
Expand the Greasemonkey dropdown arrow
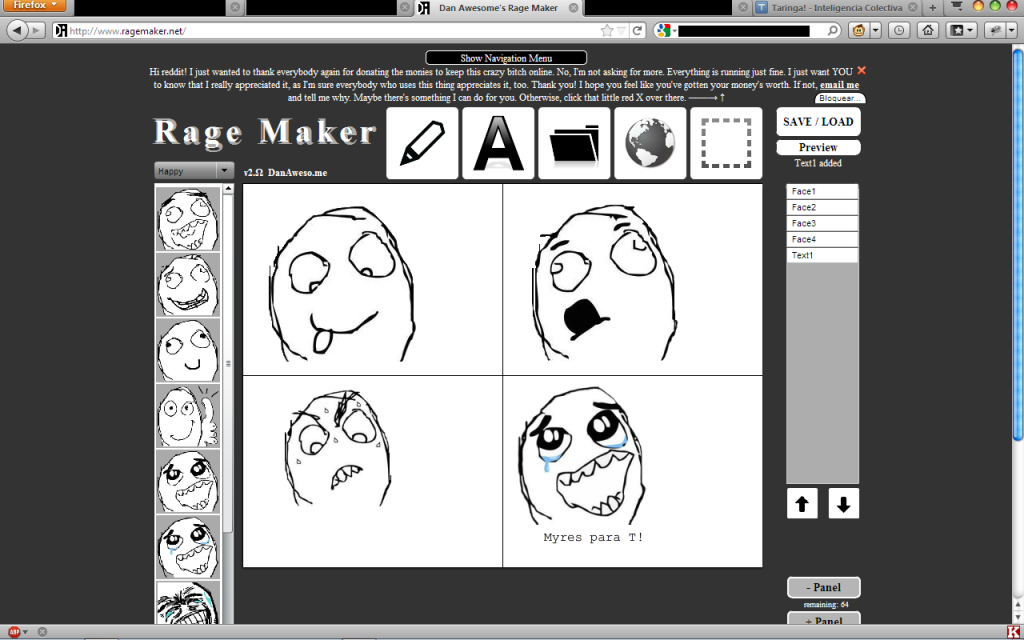(876, 30)
